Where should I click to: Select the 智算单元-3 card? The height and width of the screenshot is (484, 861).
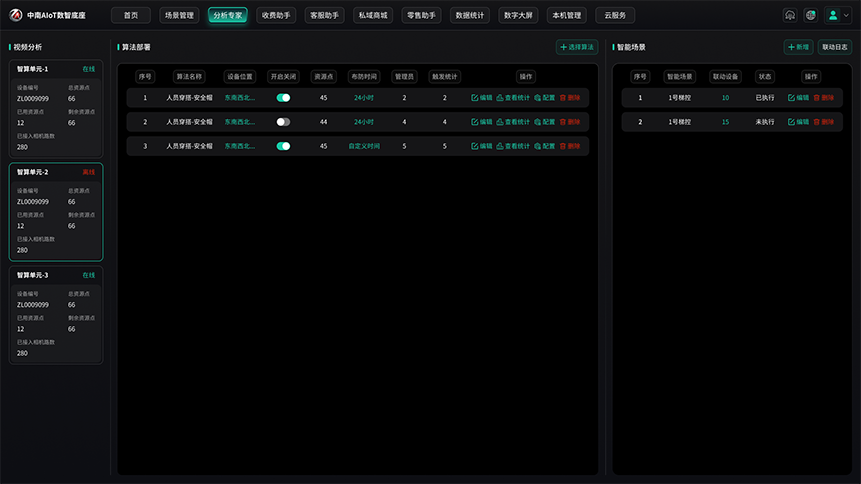[x=56, y=315]
